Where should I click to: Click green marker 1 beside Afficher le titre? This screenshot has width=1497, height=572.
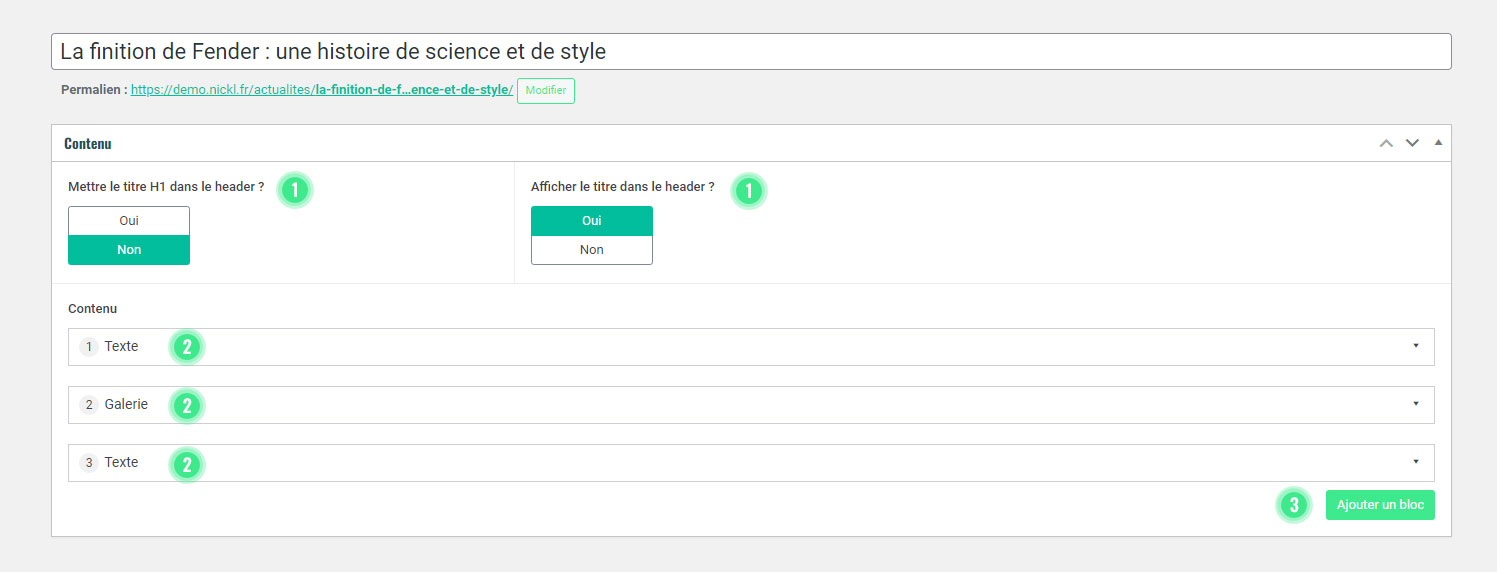point(749,189)
